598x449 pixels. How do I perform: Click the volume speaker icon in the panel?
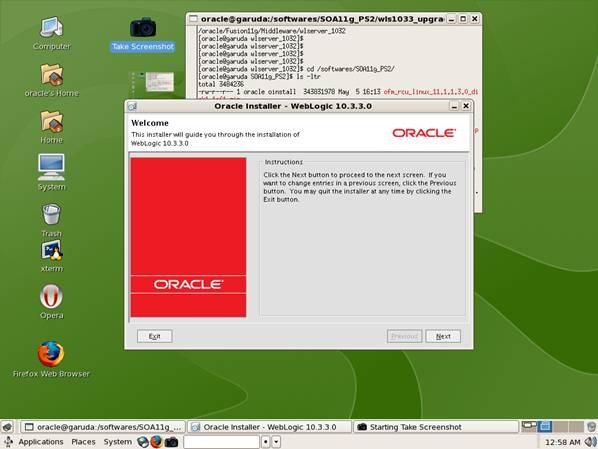click(590, 442)
